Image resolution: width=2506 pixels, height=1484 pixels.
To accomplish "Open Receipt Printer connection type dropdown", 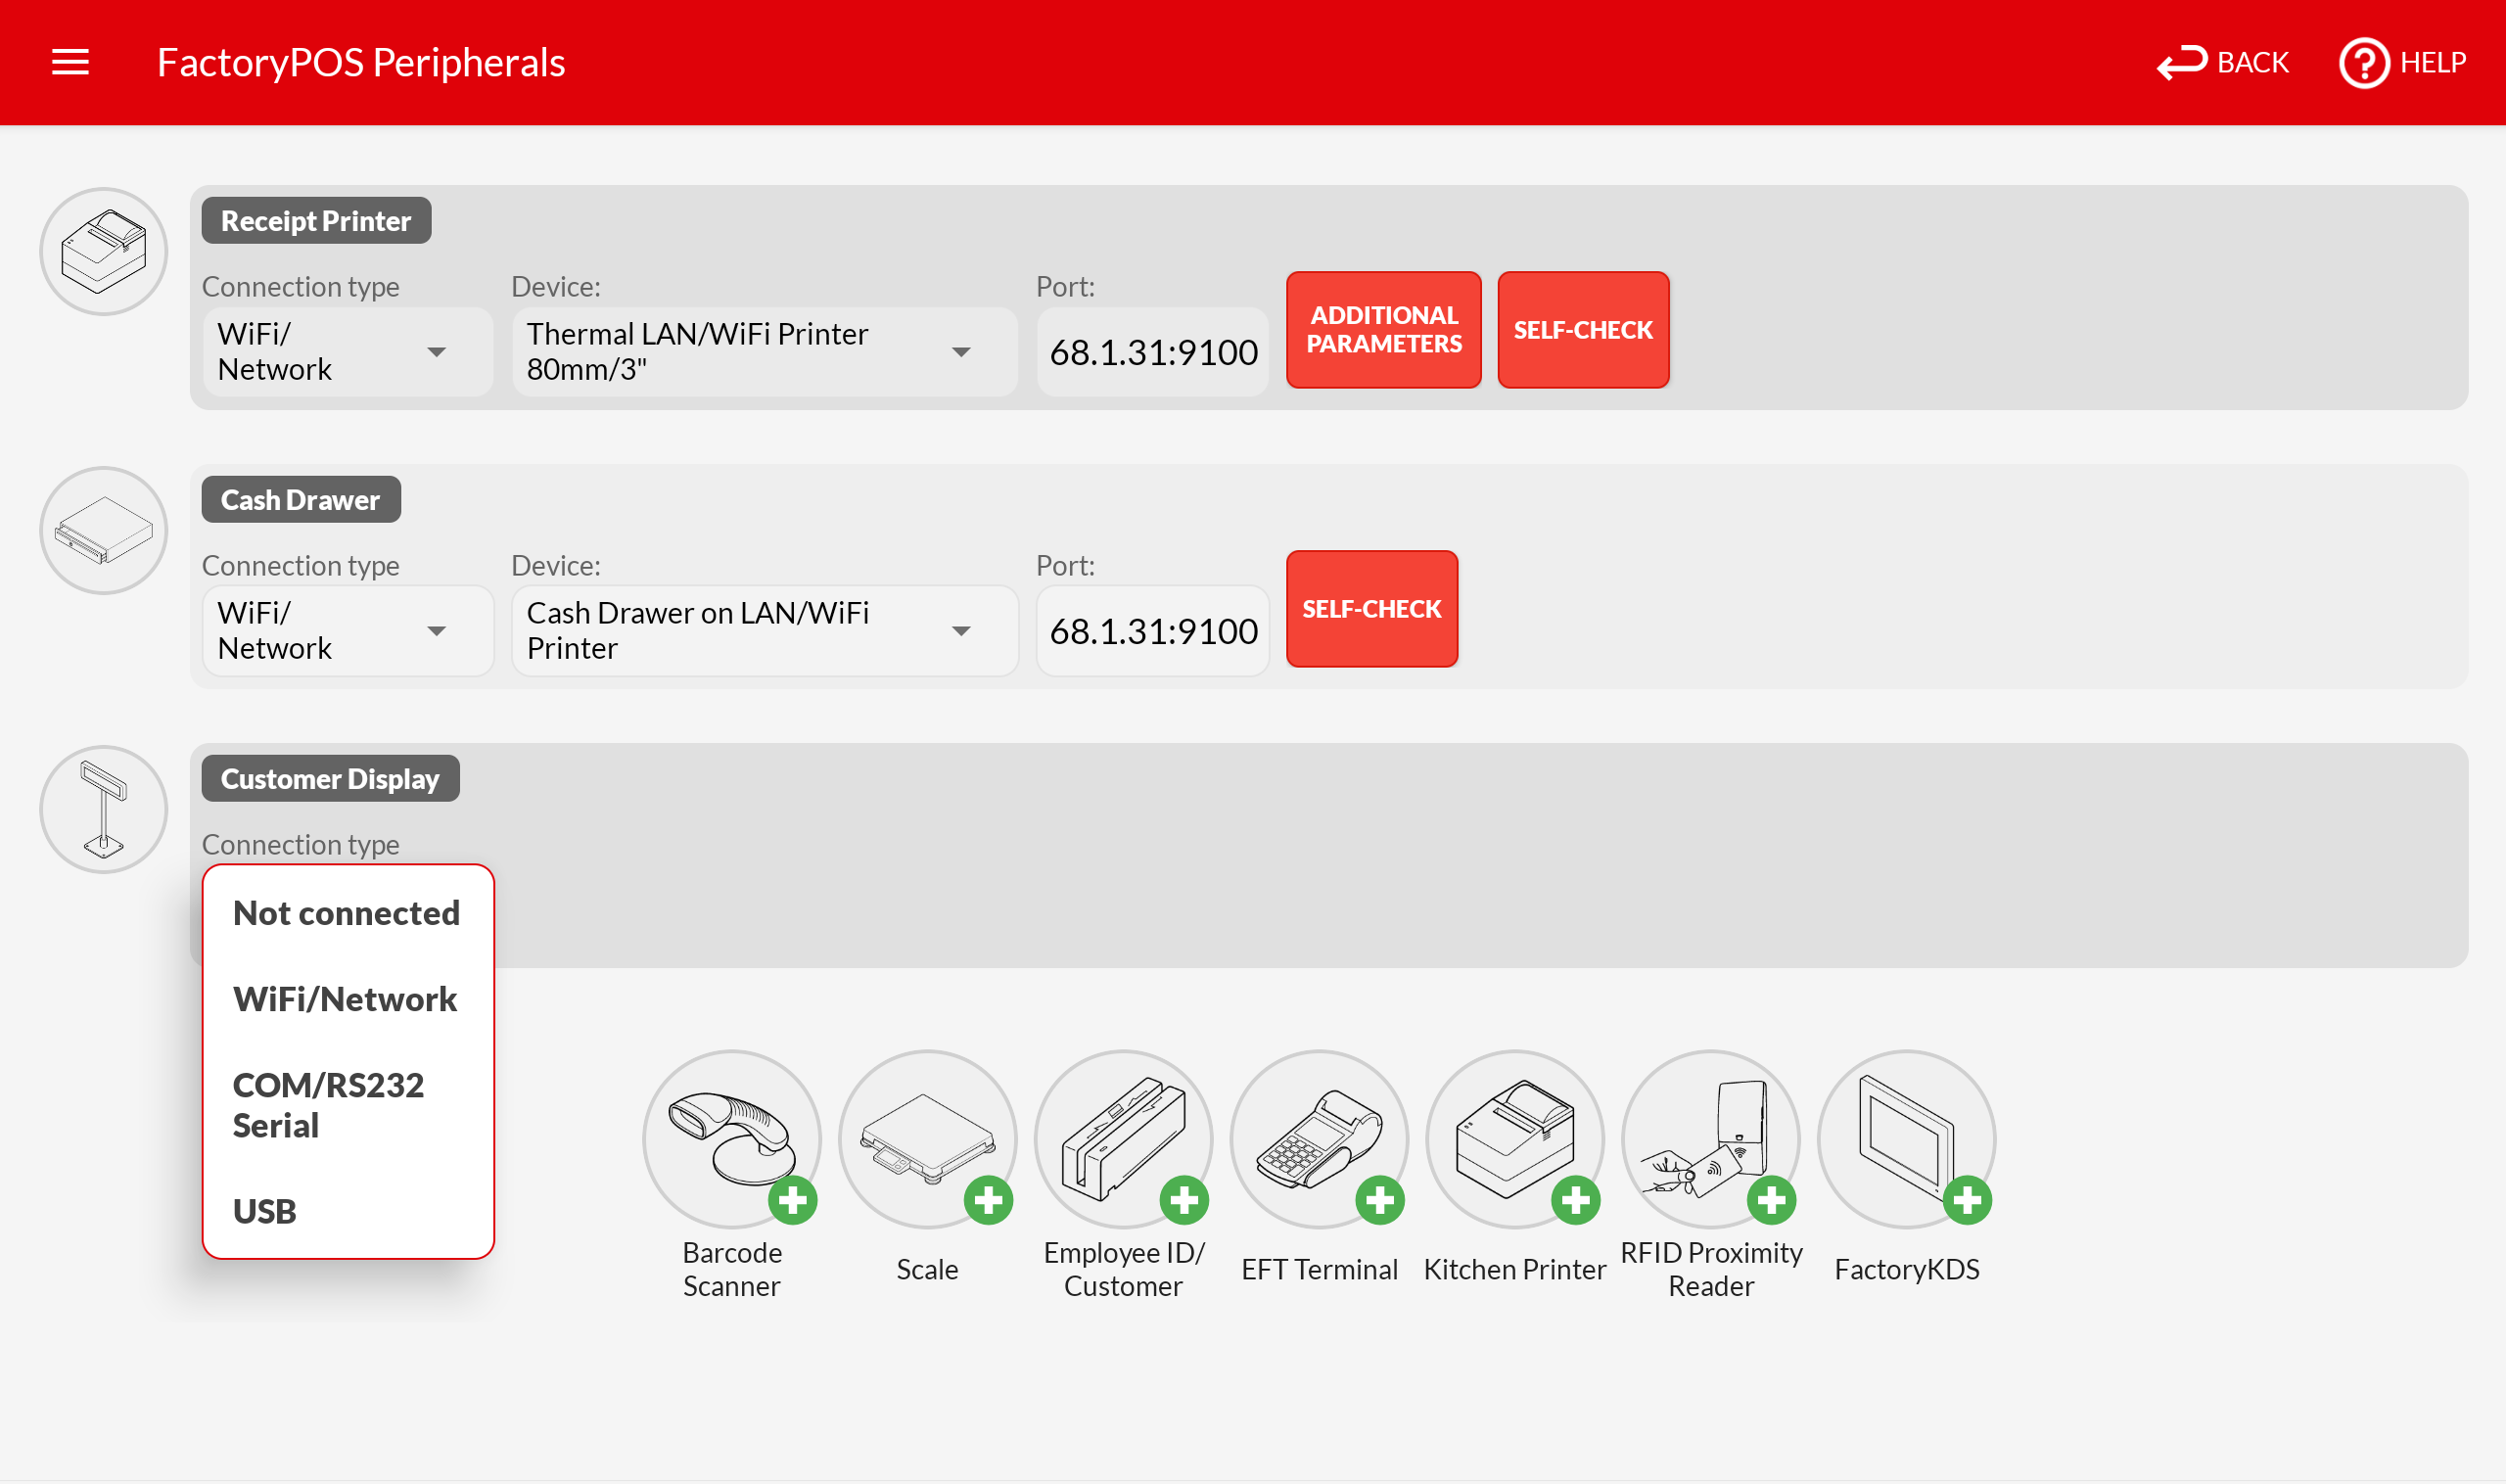I will pos(347,352).
